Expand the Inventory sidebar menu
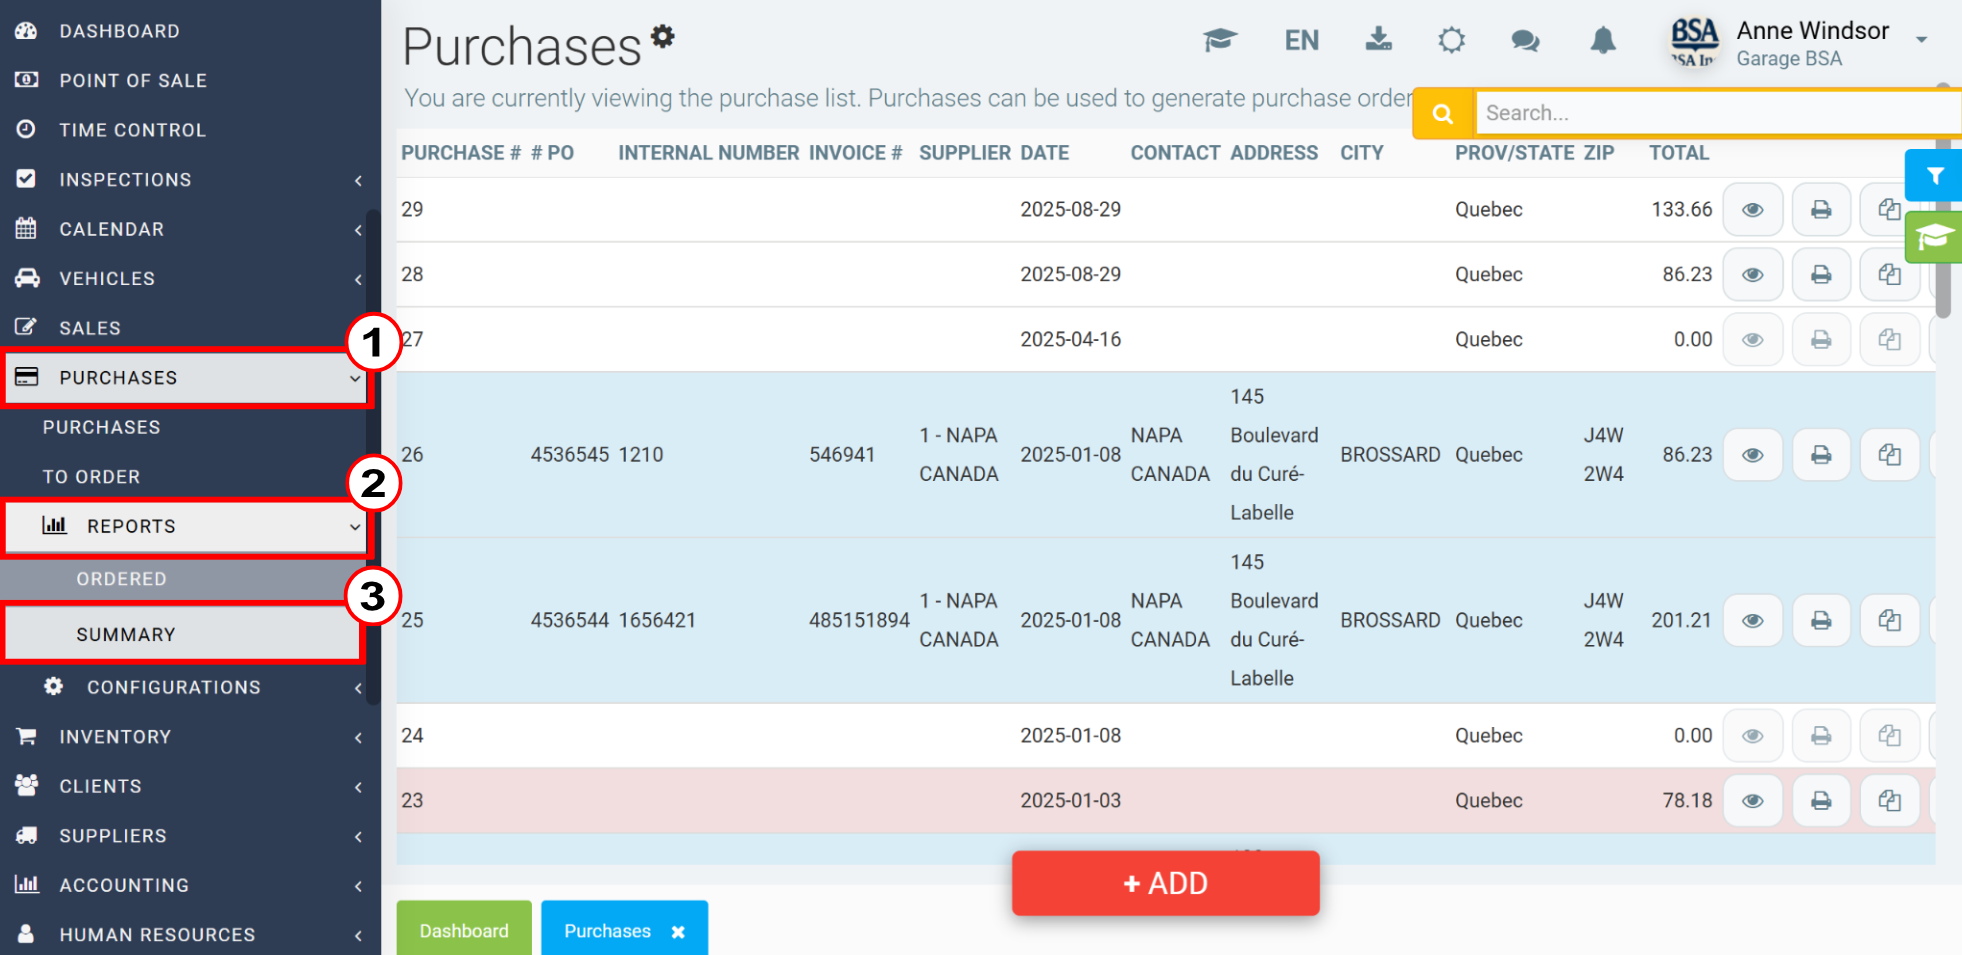 click(x=188, y=737)
